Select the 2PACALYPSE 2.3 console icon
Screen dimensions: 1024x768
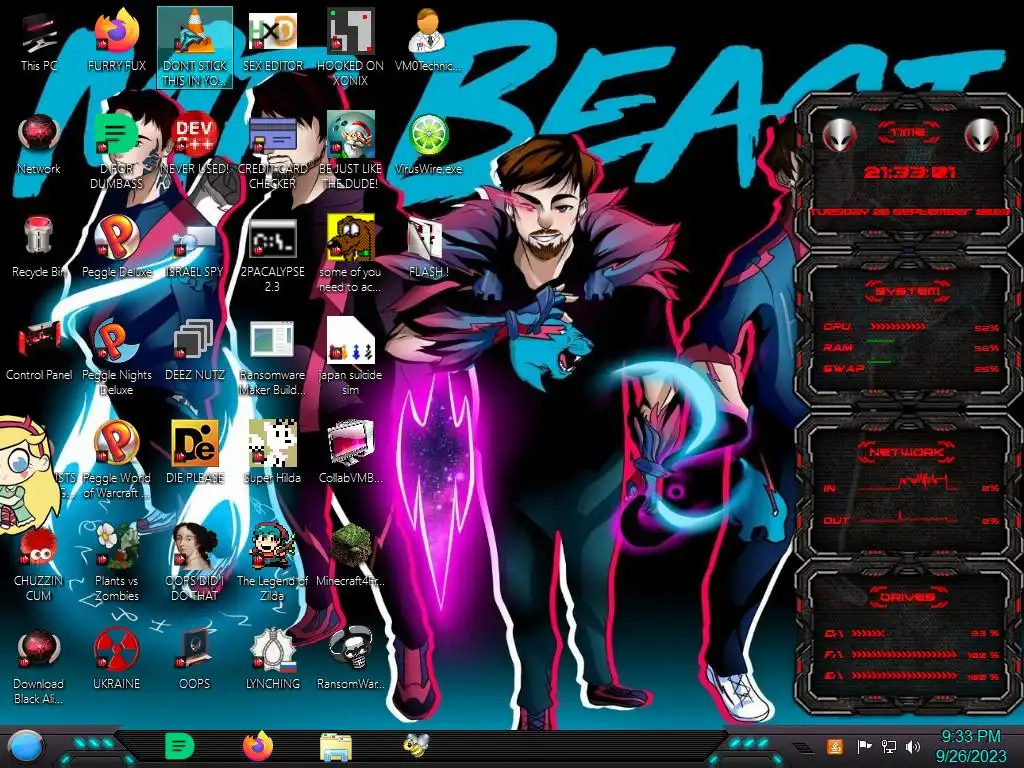[272, 255]
